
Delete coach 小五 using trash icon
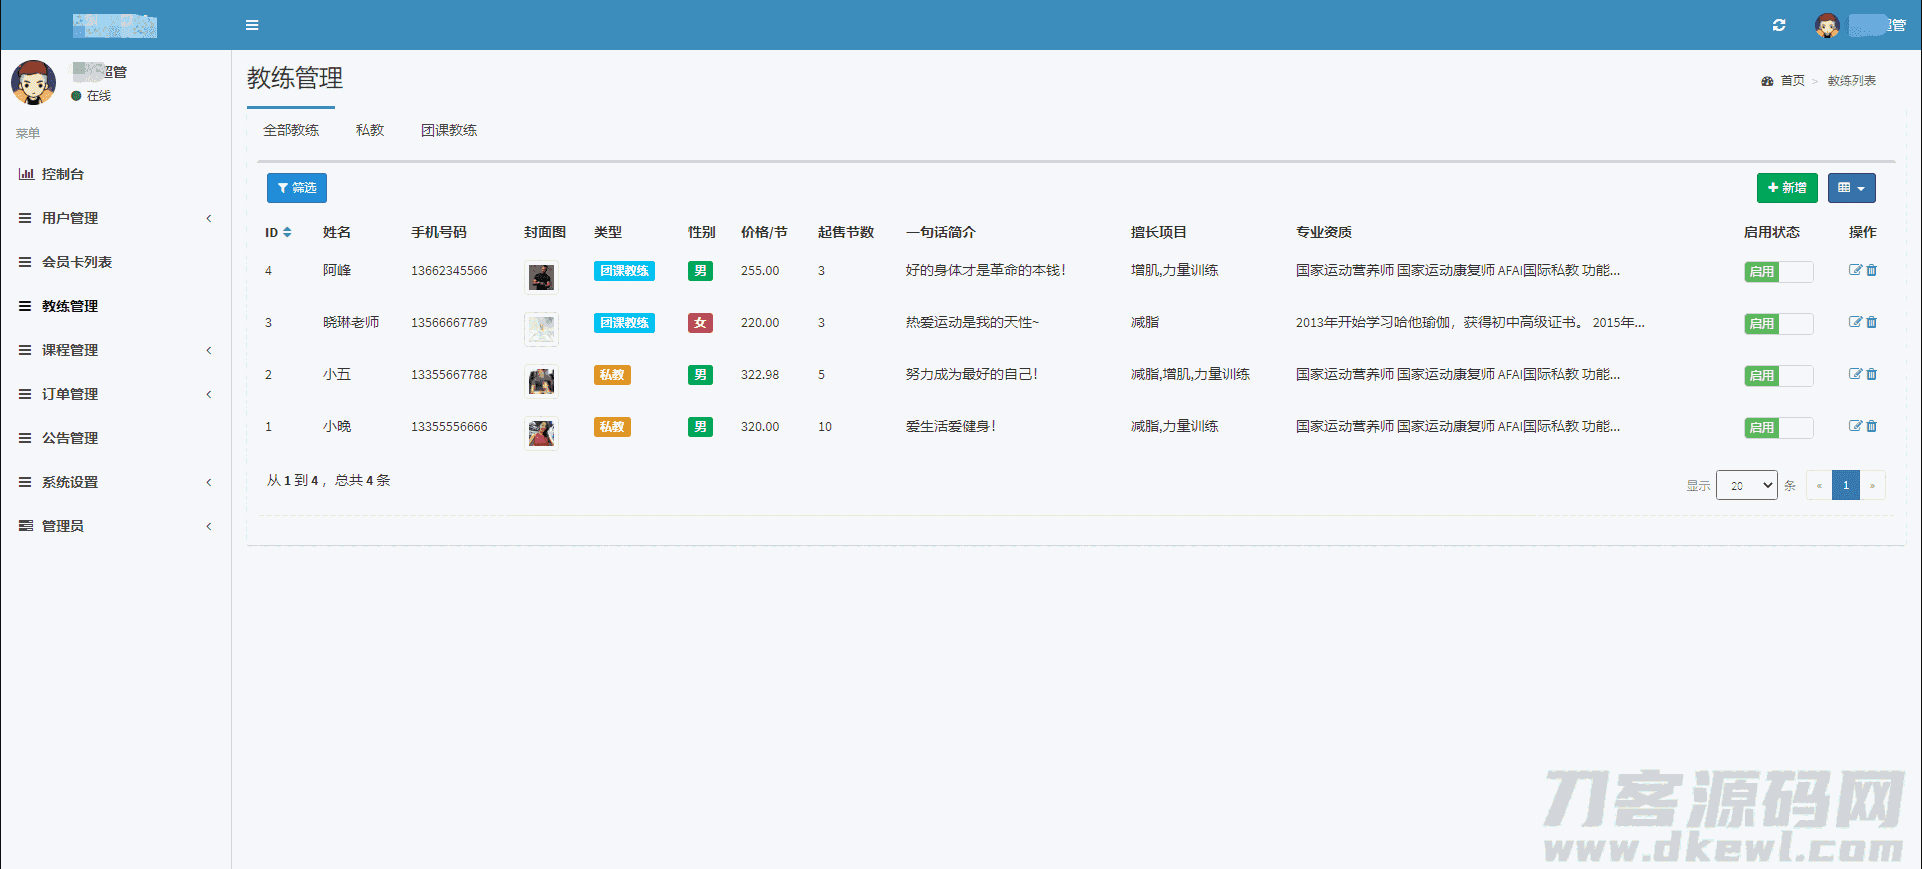[x=1872, y=374]
